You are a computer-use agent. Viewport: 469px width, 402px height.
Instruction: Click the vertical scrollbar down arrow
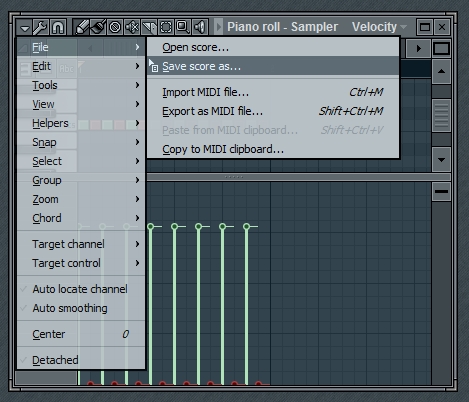[441, 160]
